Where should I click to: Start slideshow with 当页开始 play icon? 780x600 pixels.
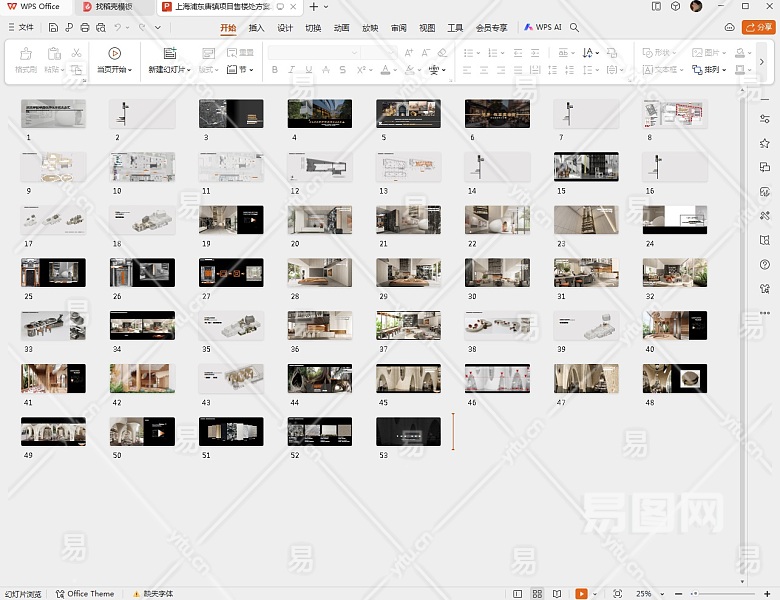tap(114, 53)
